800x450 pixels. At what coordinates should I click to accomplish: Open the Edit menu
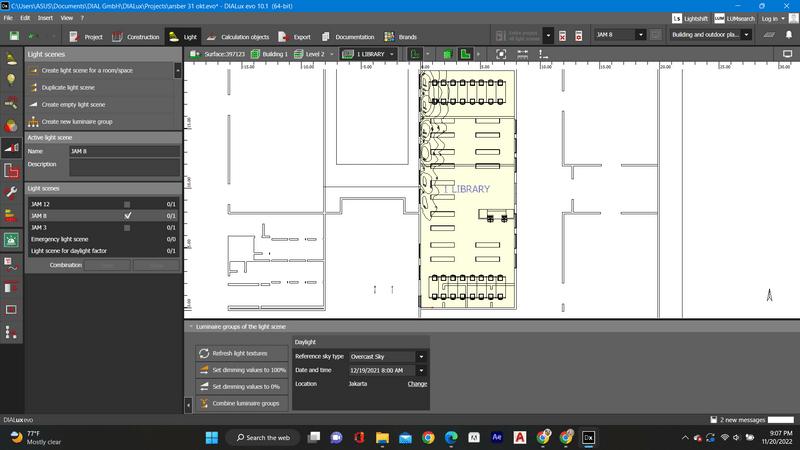click(25, 18)
